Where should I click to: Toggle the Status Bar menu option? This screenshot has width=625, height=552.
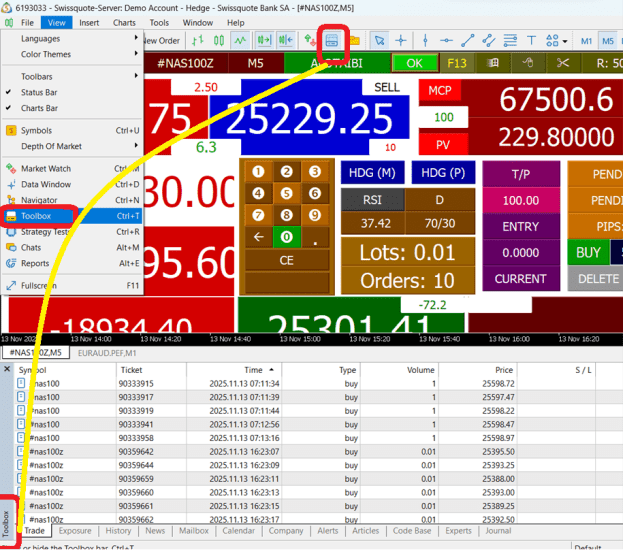[72, 92]
